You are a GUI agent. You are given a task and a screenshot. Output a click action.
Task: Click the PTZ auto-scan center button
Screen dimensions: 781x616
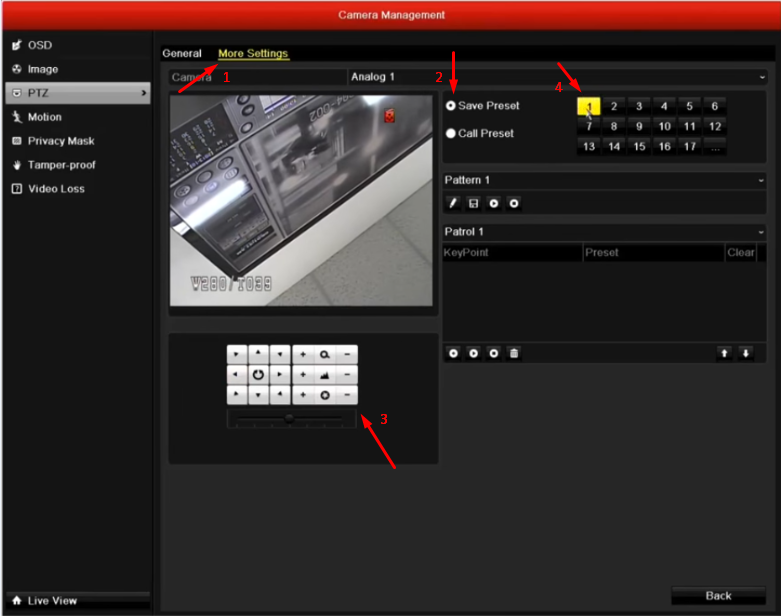pyautogui.click(x=258, y=375)
